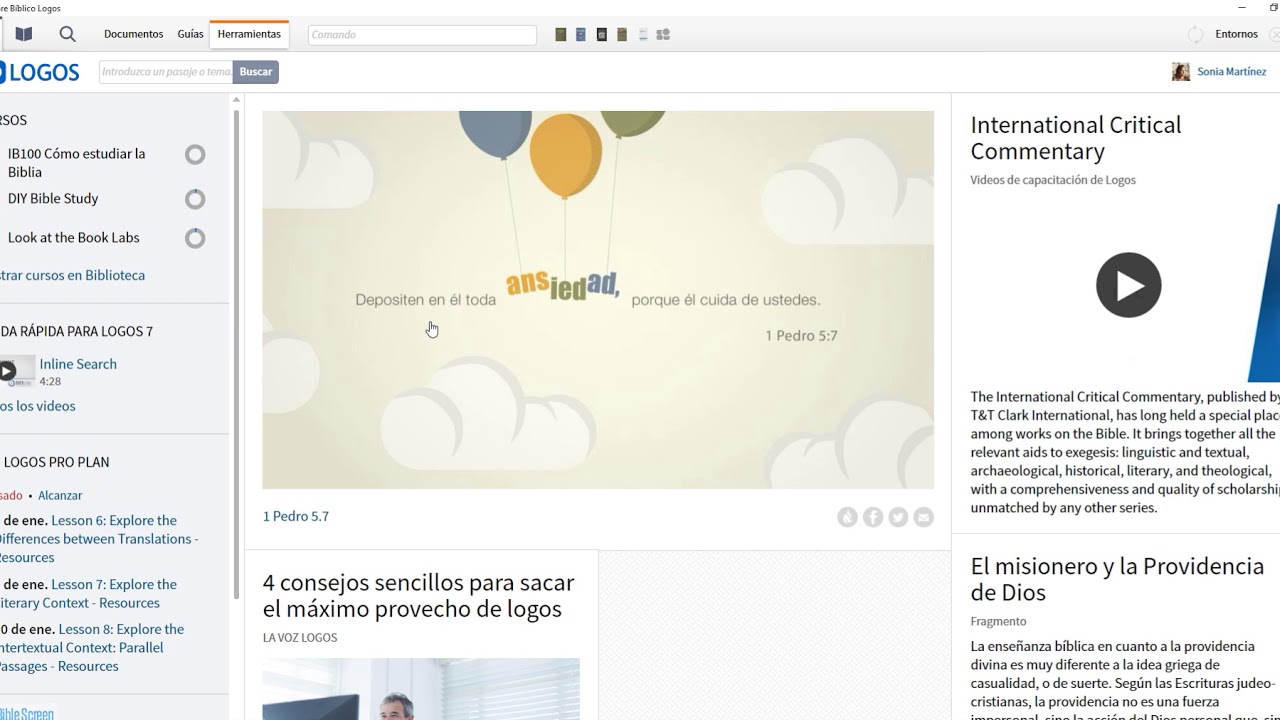Image resolution: width=1280 pixels, height=720 pixels.
Task: Click the sync status circle icon
Action: coord(1196,34)
